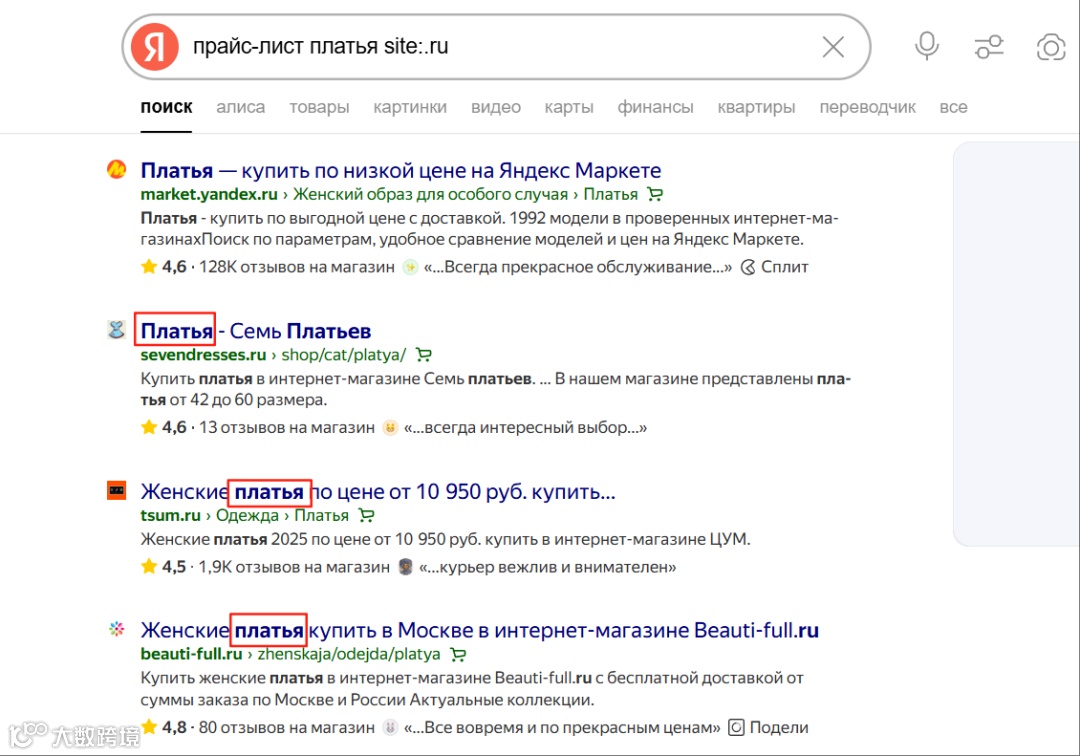
Task: Click Yandex Market favicon icon
Action: click(x=116, y=169)
